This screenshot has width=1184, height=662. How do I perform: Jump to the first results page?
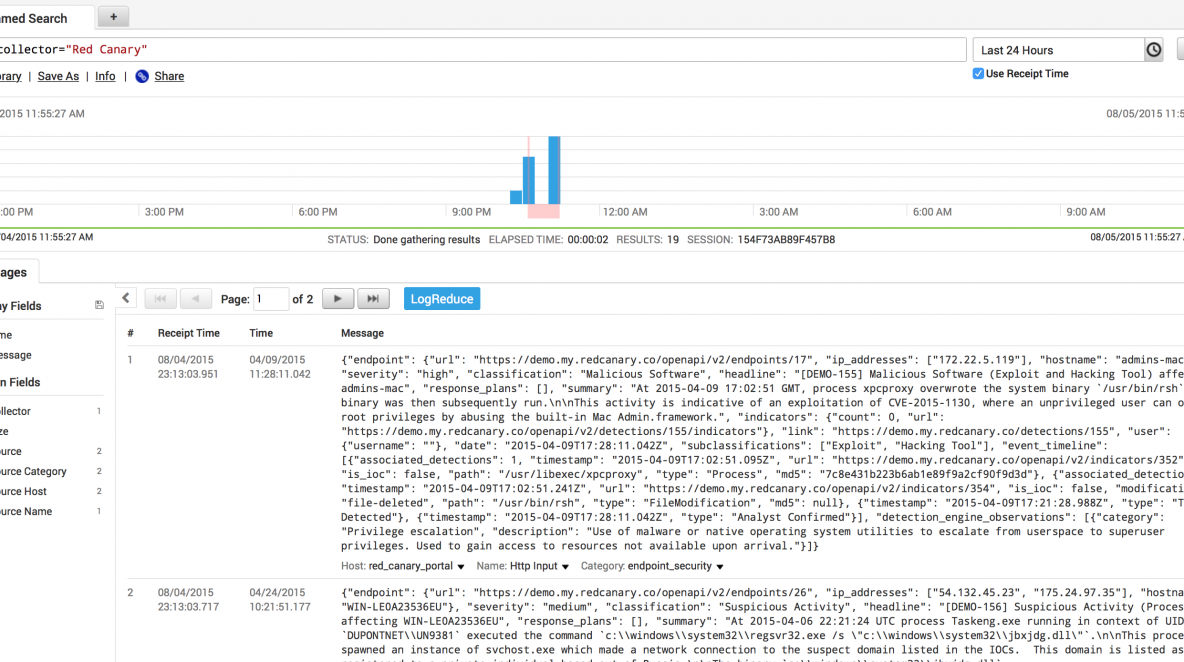coord(160,299)
